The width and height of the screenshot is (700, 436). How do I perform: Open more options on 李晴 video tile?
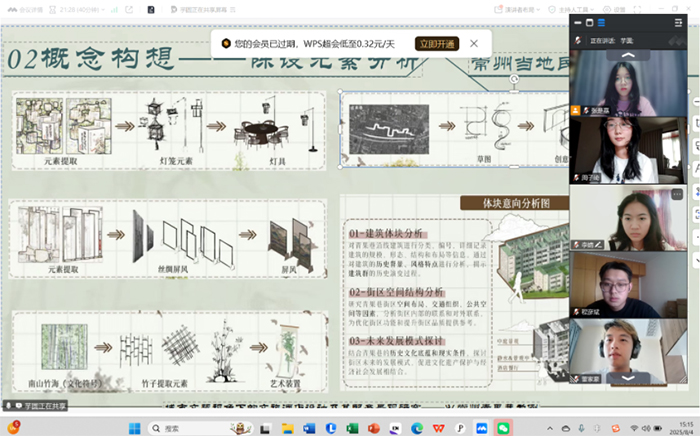(677, 194)
